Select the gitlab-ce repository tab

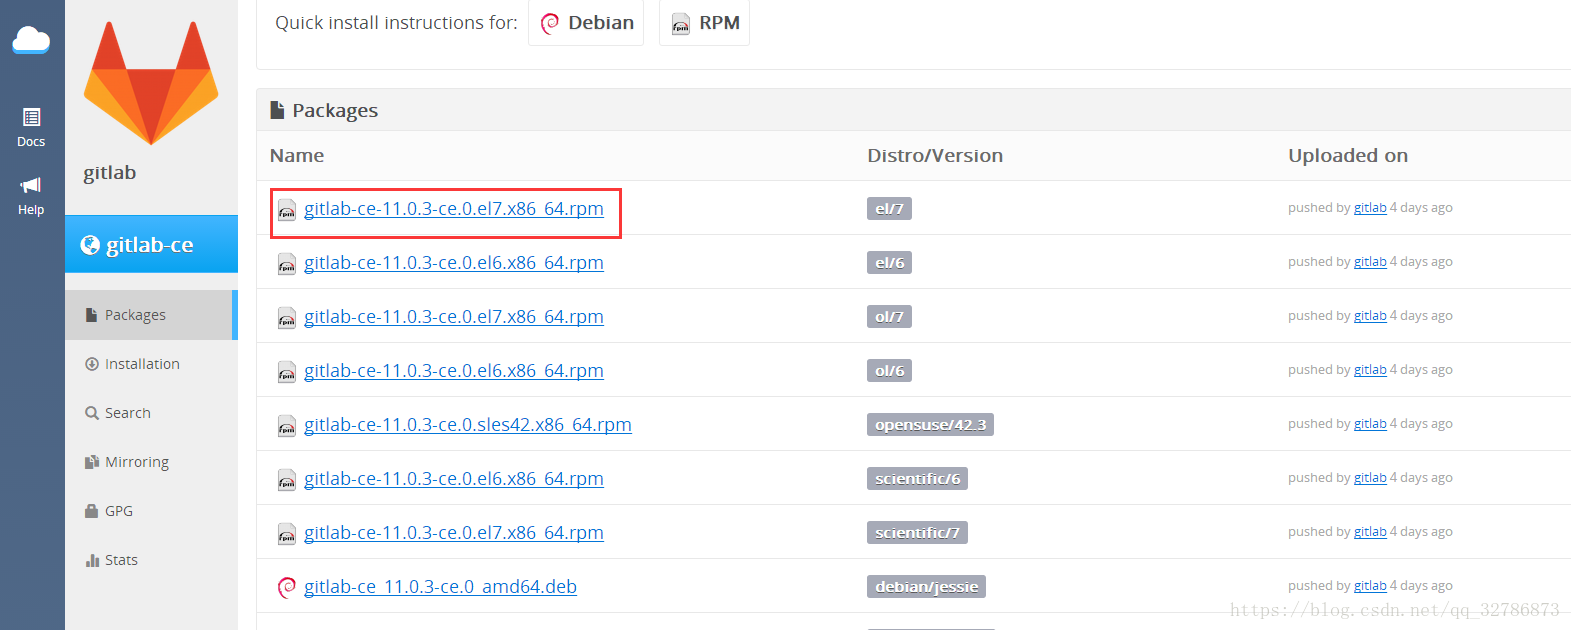(x=151, y=244)
